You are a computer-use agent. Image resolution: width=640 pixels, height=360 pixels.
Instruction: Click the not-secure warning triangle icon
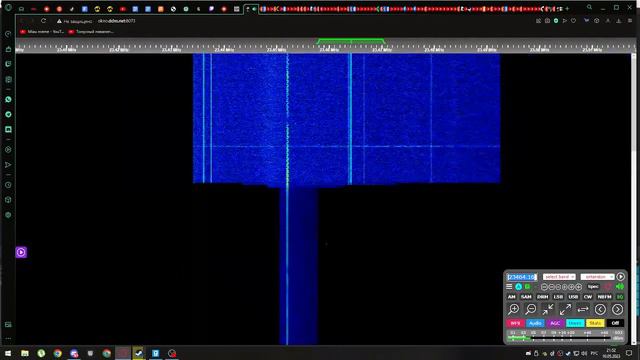pos(59,21)
